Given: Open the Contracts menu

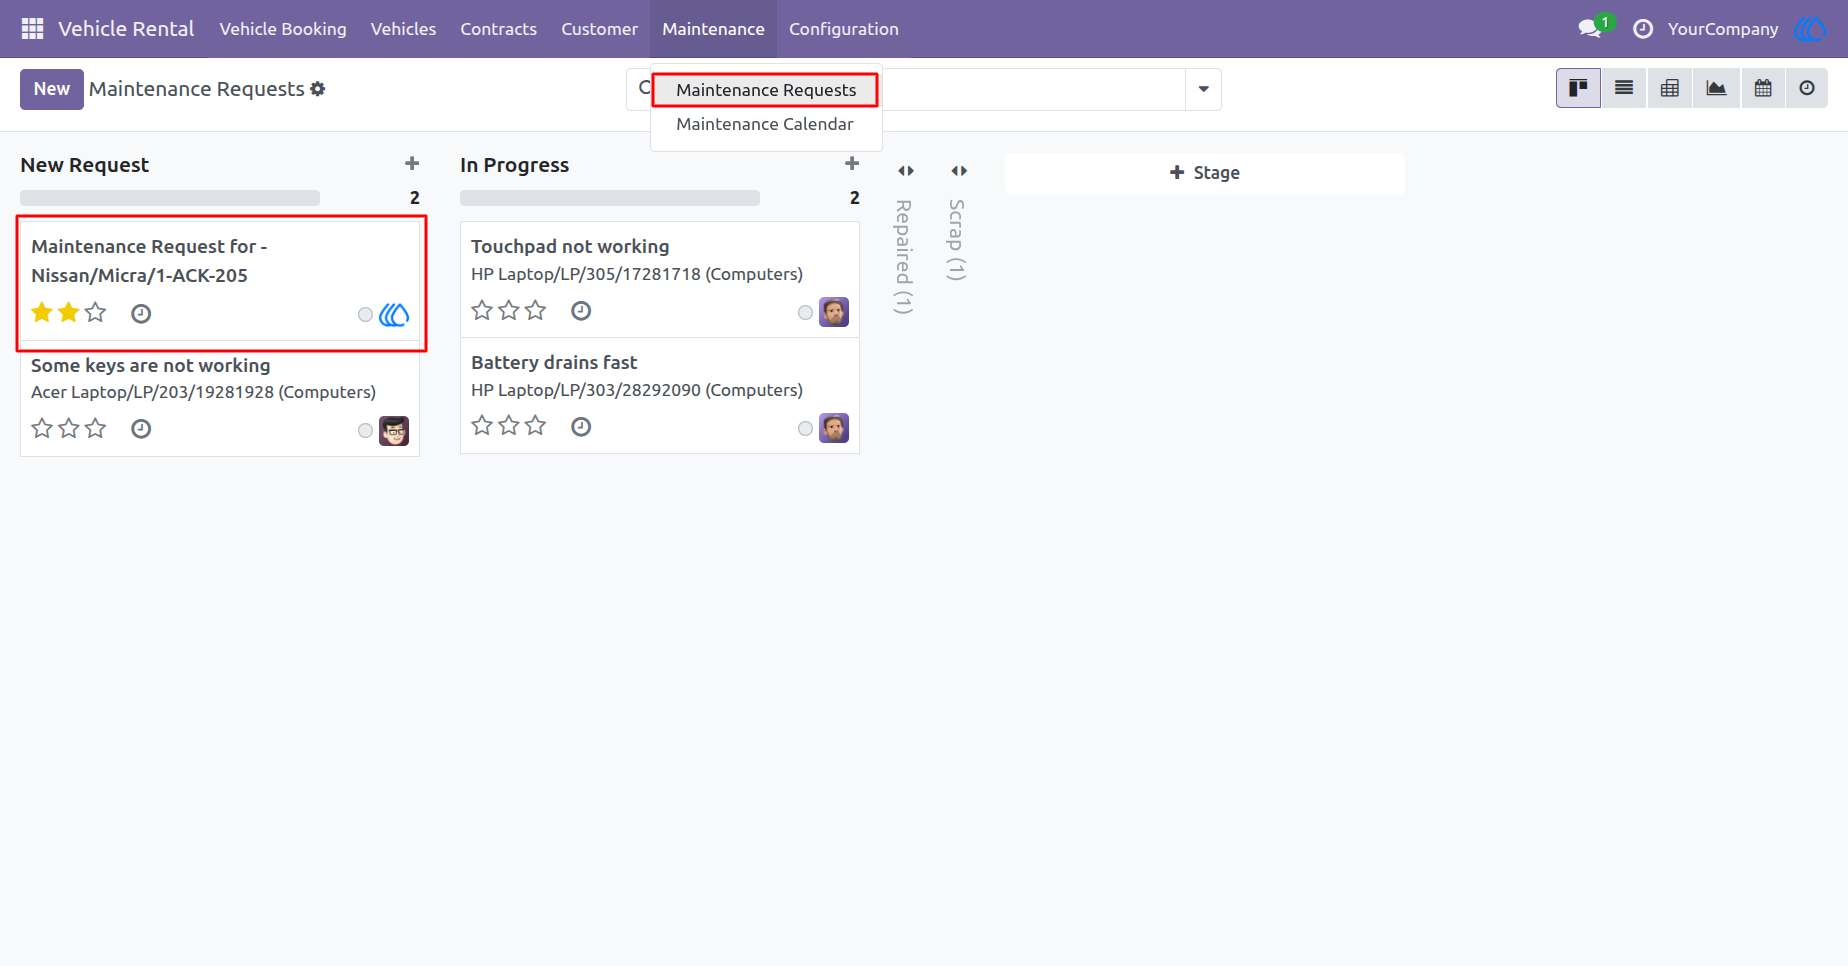Looking at the screenshot, I should point(498,29).
